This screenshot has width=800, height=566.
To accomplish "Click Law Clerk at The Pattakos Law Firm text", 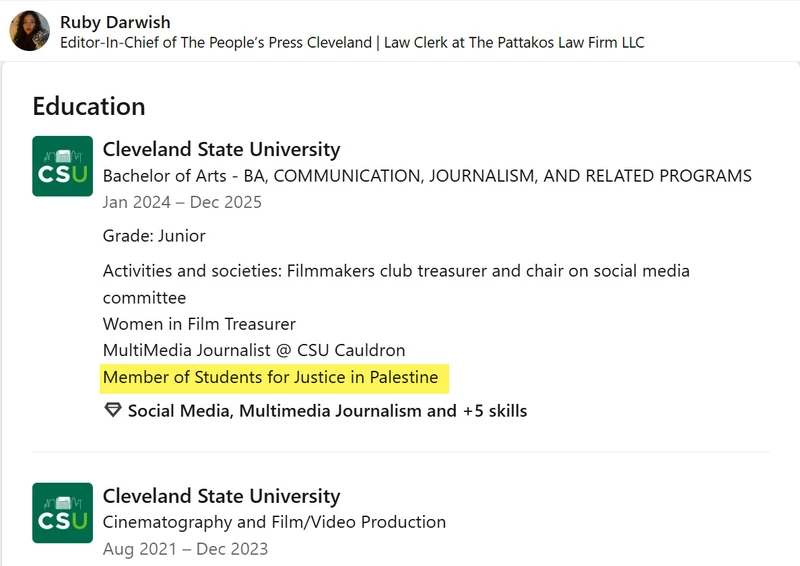I will 514,42.
